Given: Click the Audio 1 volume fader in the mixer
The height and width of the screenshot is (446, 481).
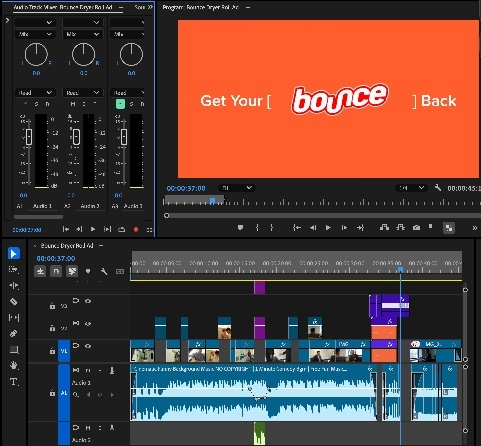Looking at the screenshot, I should pos(29,137).
